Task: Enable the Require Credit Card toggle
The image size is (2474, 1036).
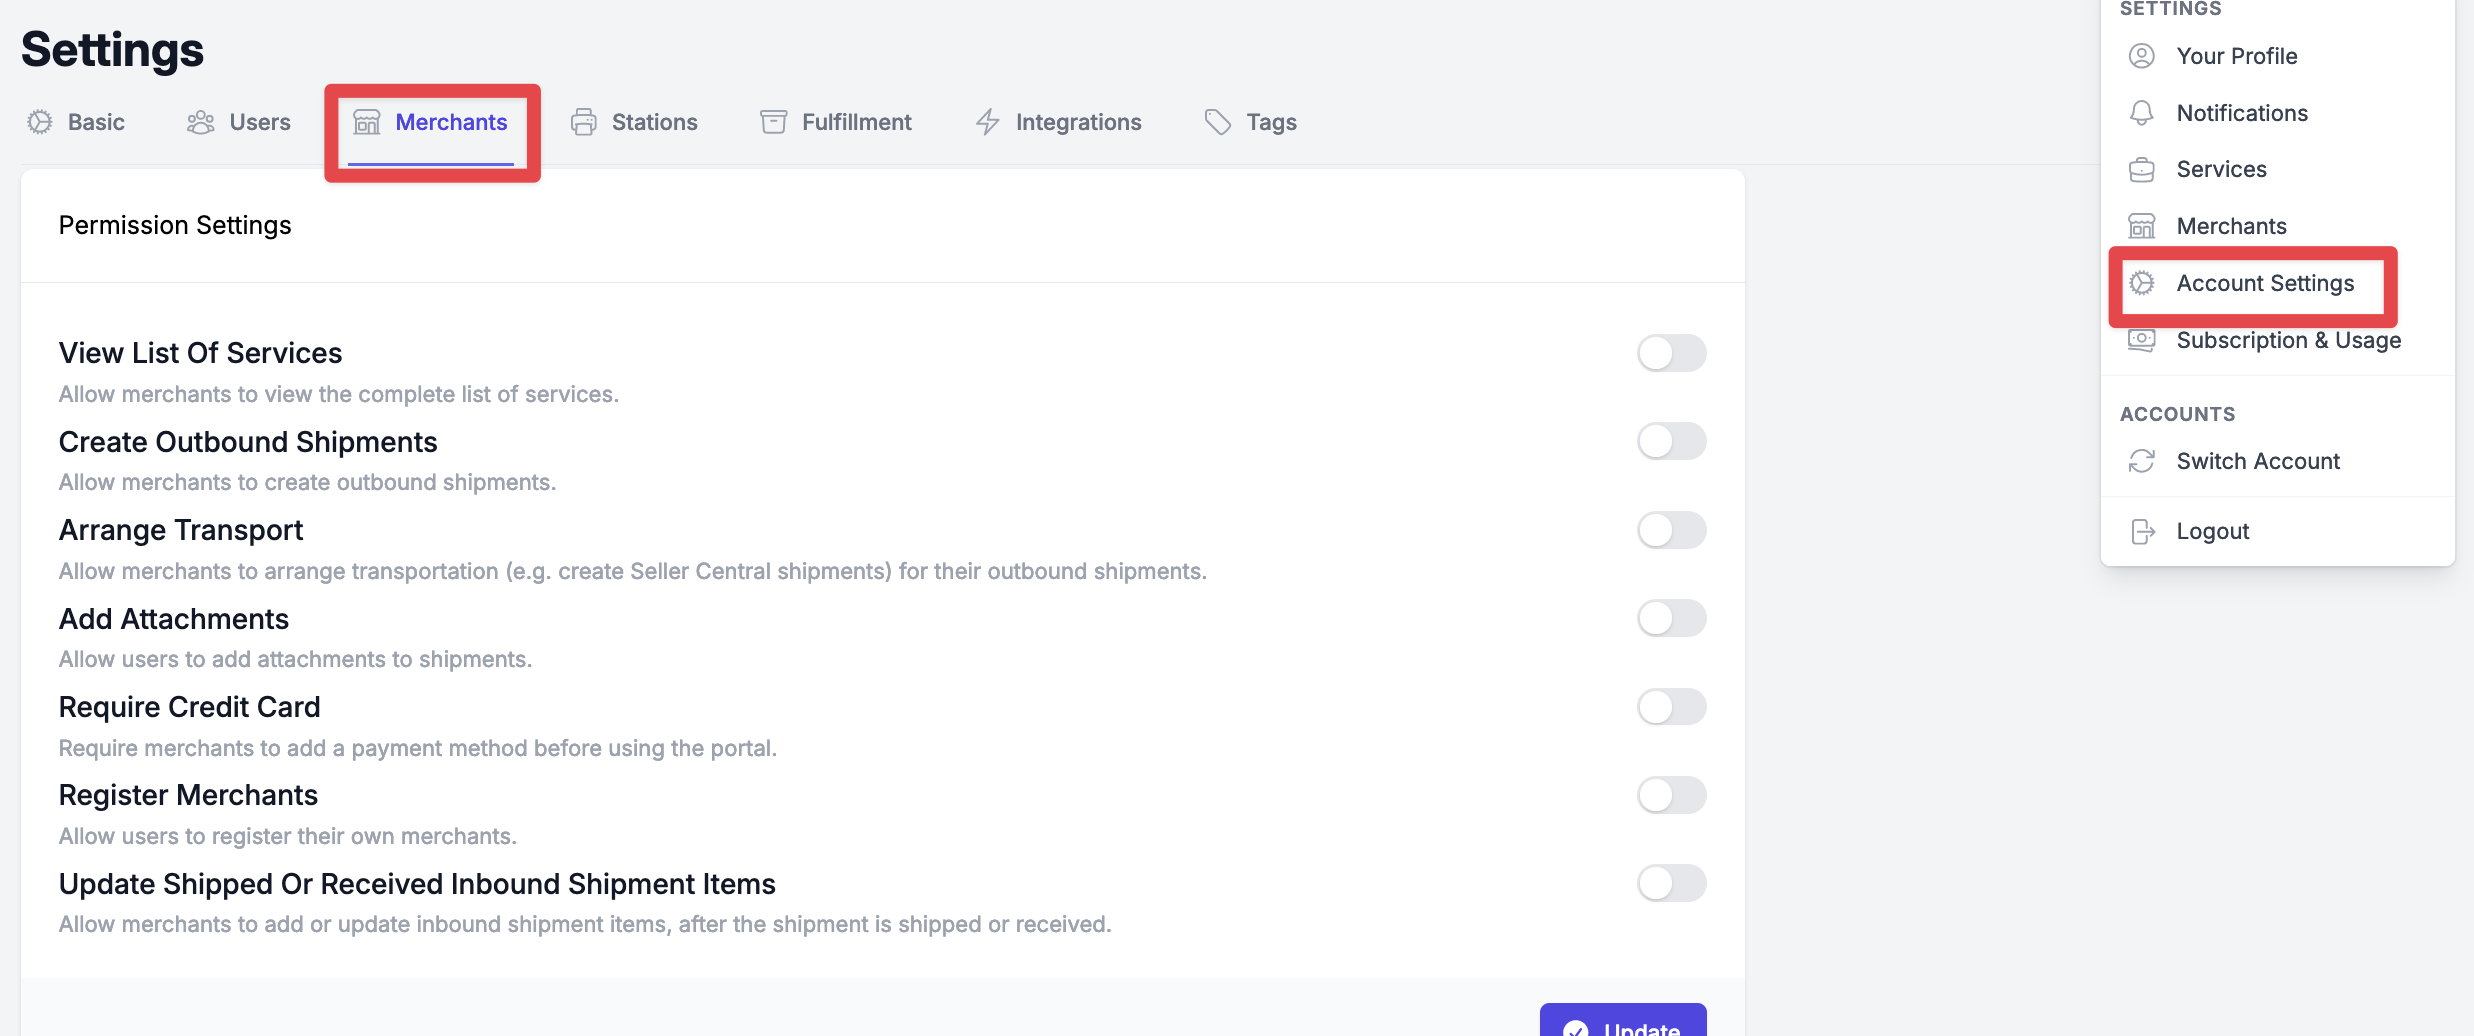Action: [1671, 707]
